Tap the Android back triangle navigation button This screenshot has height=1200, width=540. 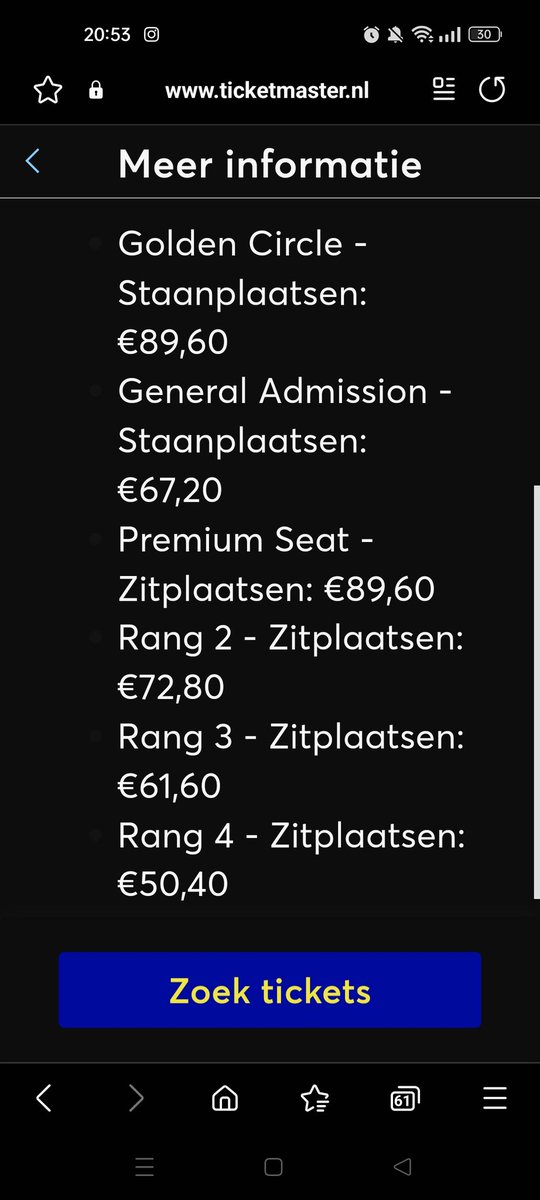click(402, 1166)
